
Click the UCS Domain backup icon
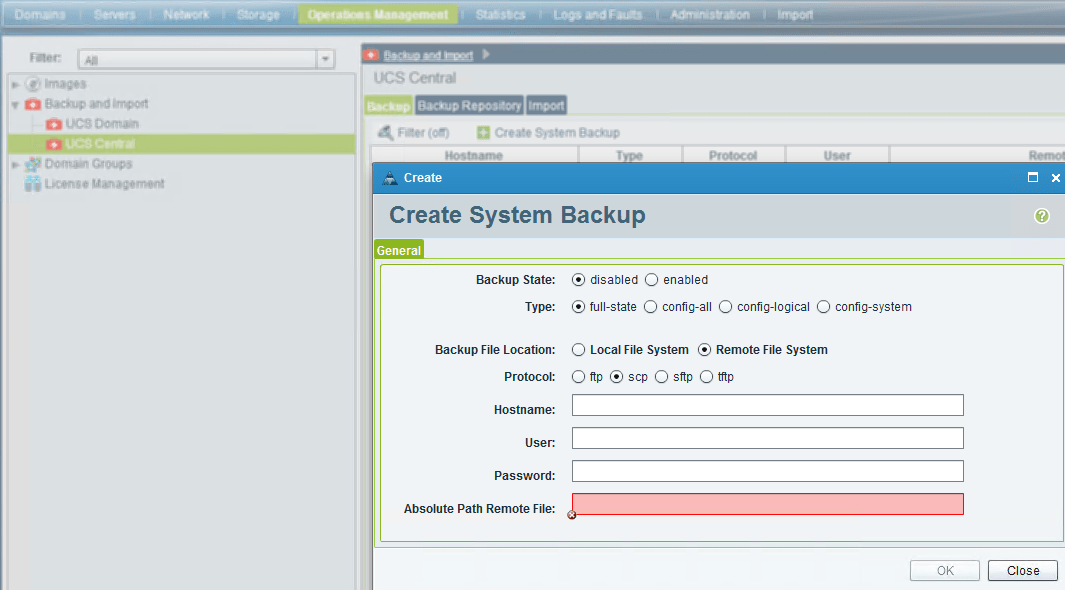[x=54, y=124]
